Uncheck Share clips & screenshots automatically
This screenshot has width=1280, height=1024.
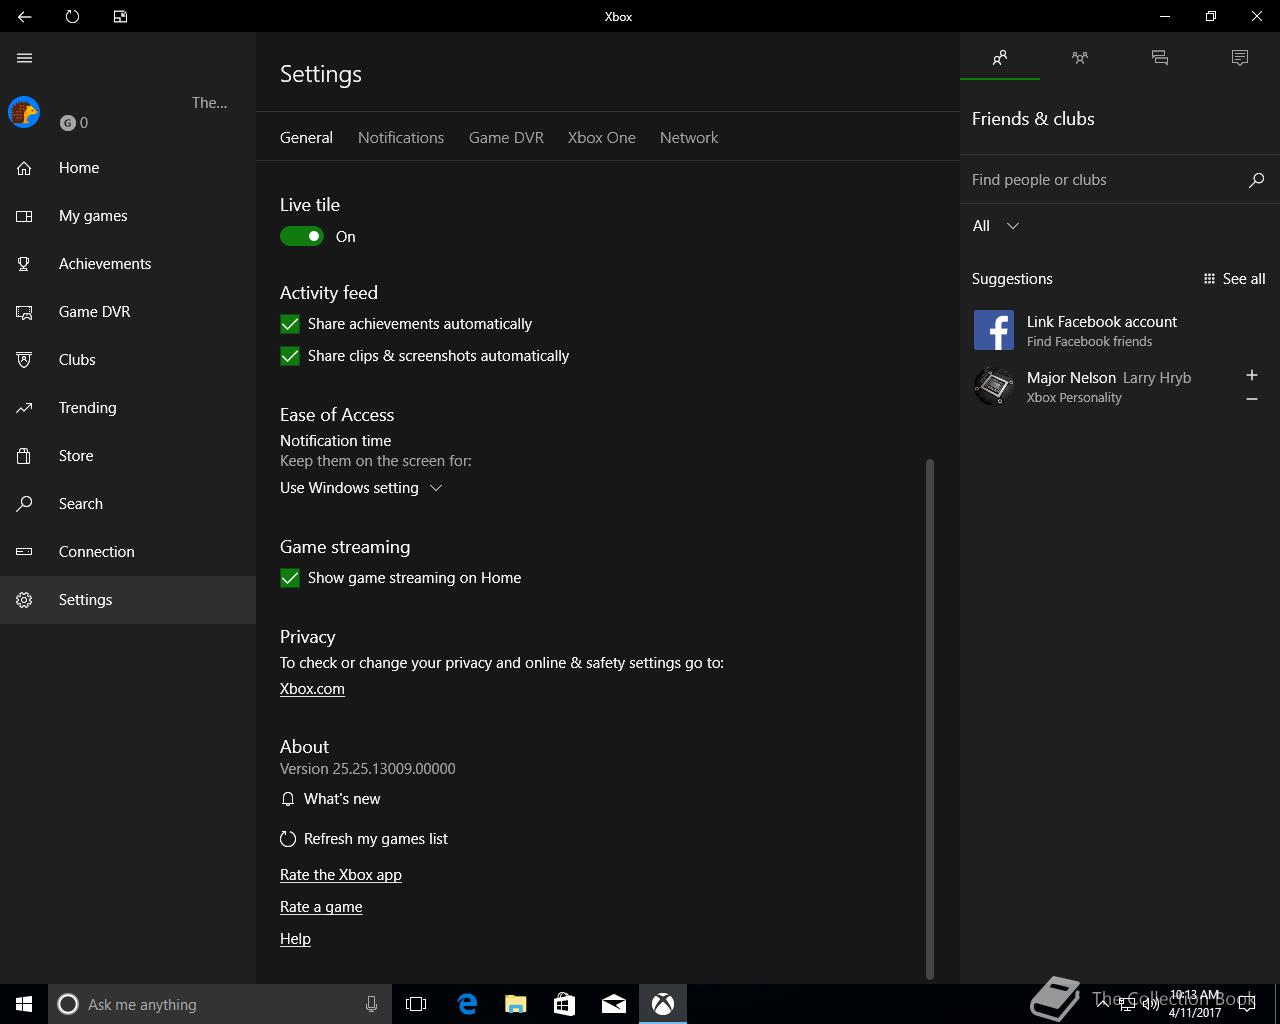click(x=290, y=356)
